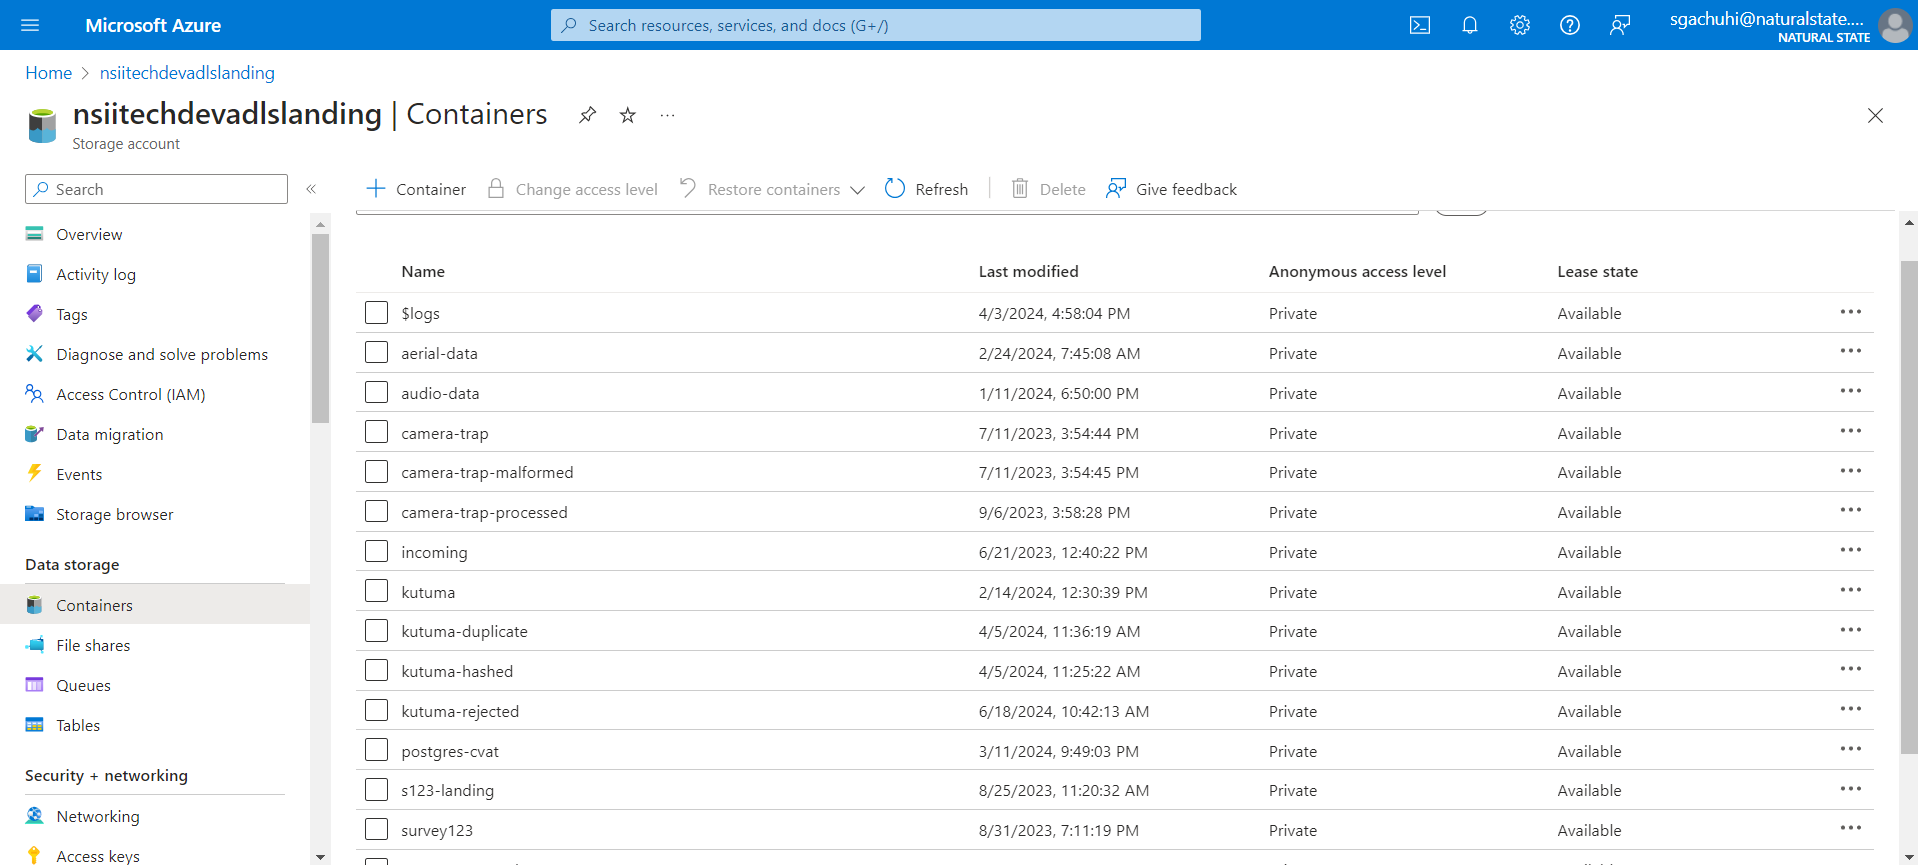Image resolution: width=1918 pixels, height=865 pixels.
Task: Sort by the Name column header
Action: [423, 272]
